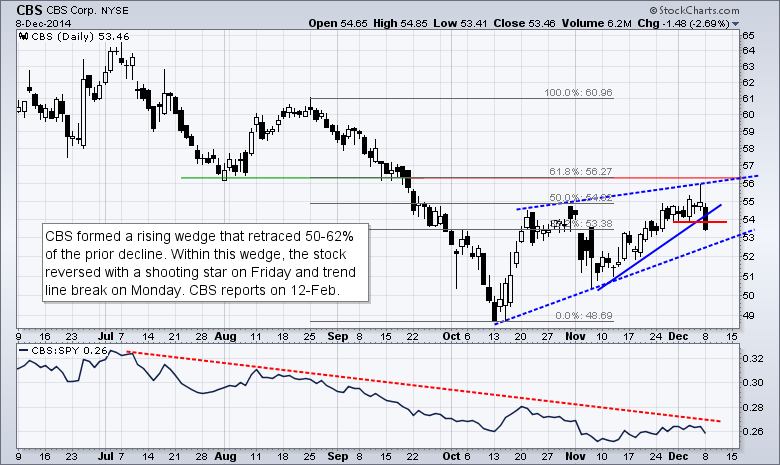The height and width of the screenshot is (465, 780).
Task: Click the 8-Dec-2014 date label
Action: tap(43, 23)
